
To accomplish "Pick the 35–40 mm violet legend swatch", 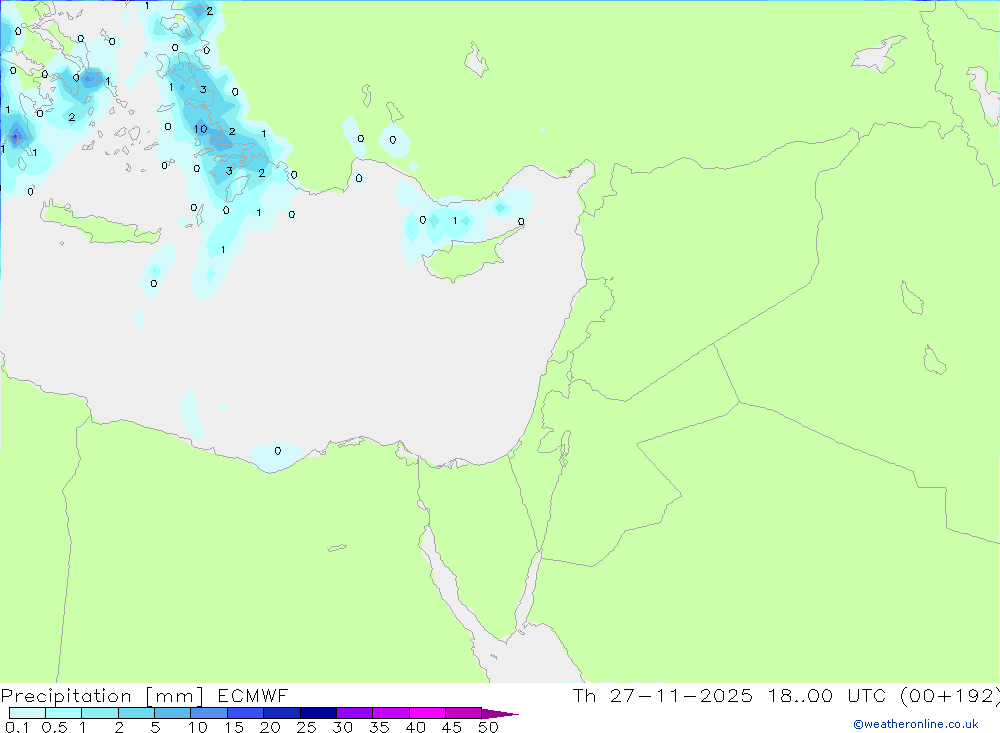I will click(x=390, y=713).
